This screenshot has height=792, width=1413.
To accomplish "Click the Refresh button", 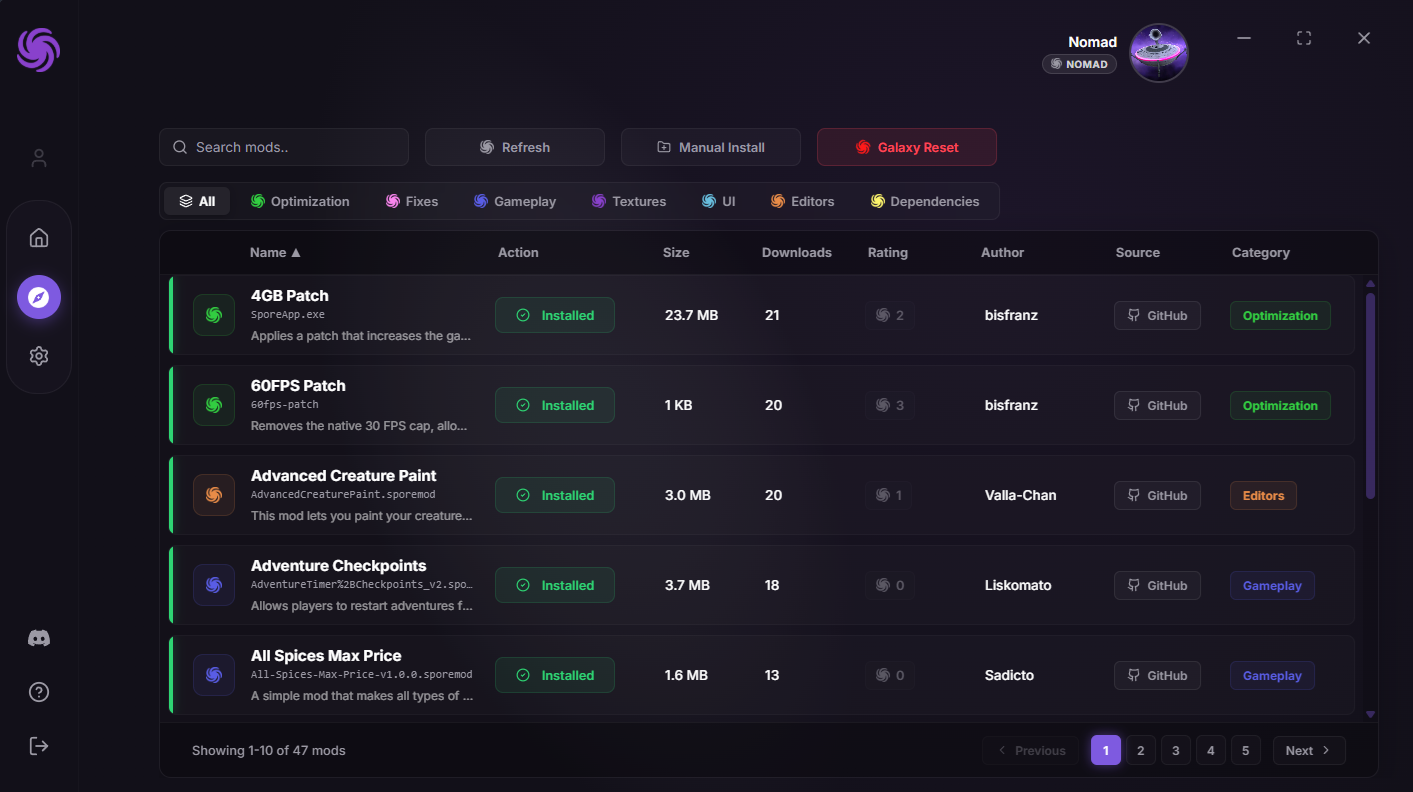I will click(x=515, y=147).
